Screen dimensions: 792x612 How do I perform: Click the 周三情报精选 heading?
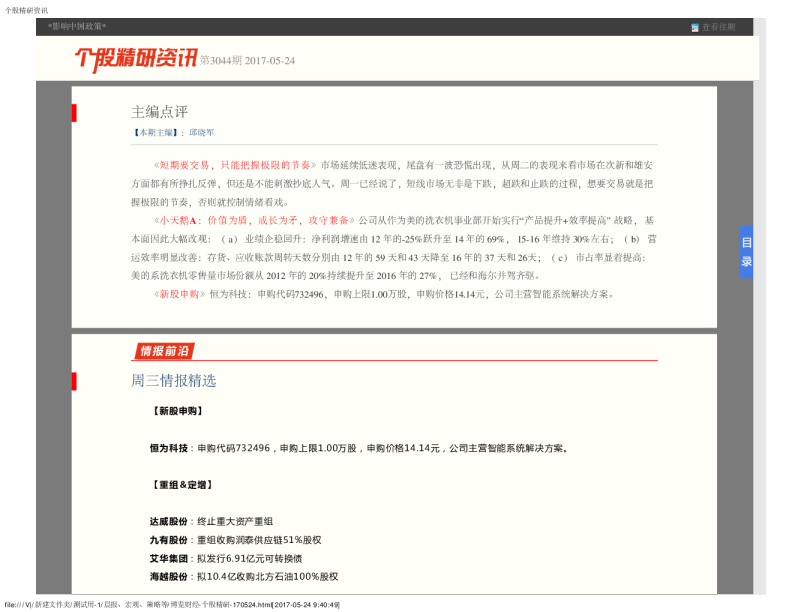(173, 380)
